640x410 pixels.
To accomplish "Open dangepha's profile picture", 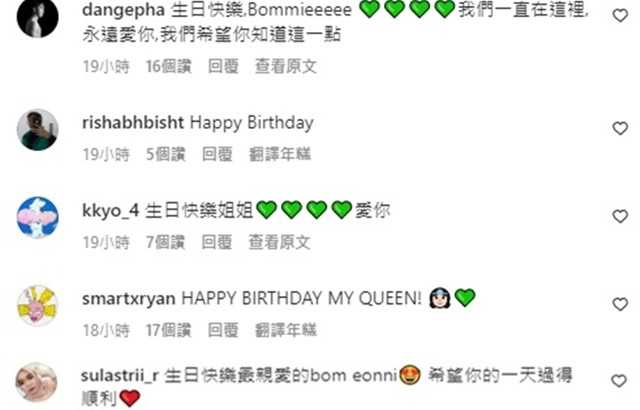I will tap(38, 17).
